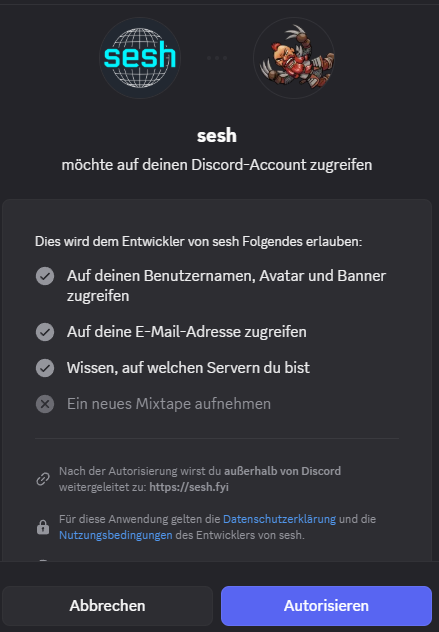Click the X icon beside Mixtape entry
This screenshot has width=439, height=632.
pos(45,404)
